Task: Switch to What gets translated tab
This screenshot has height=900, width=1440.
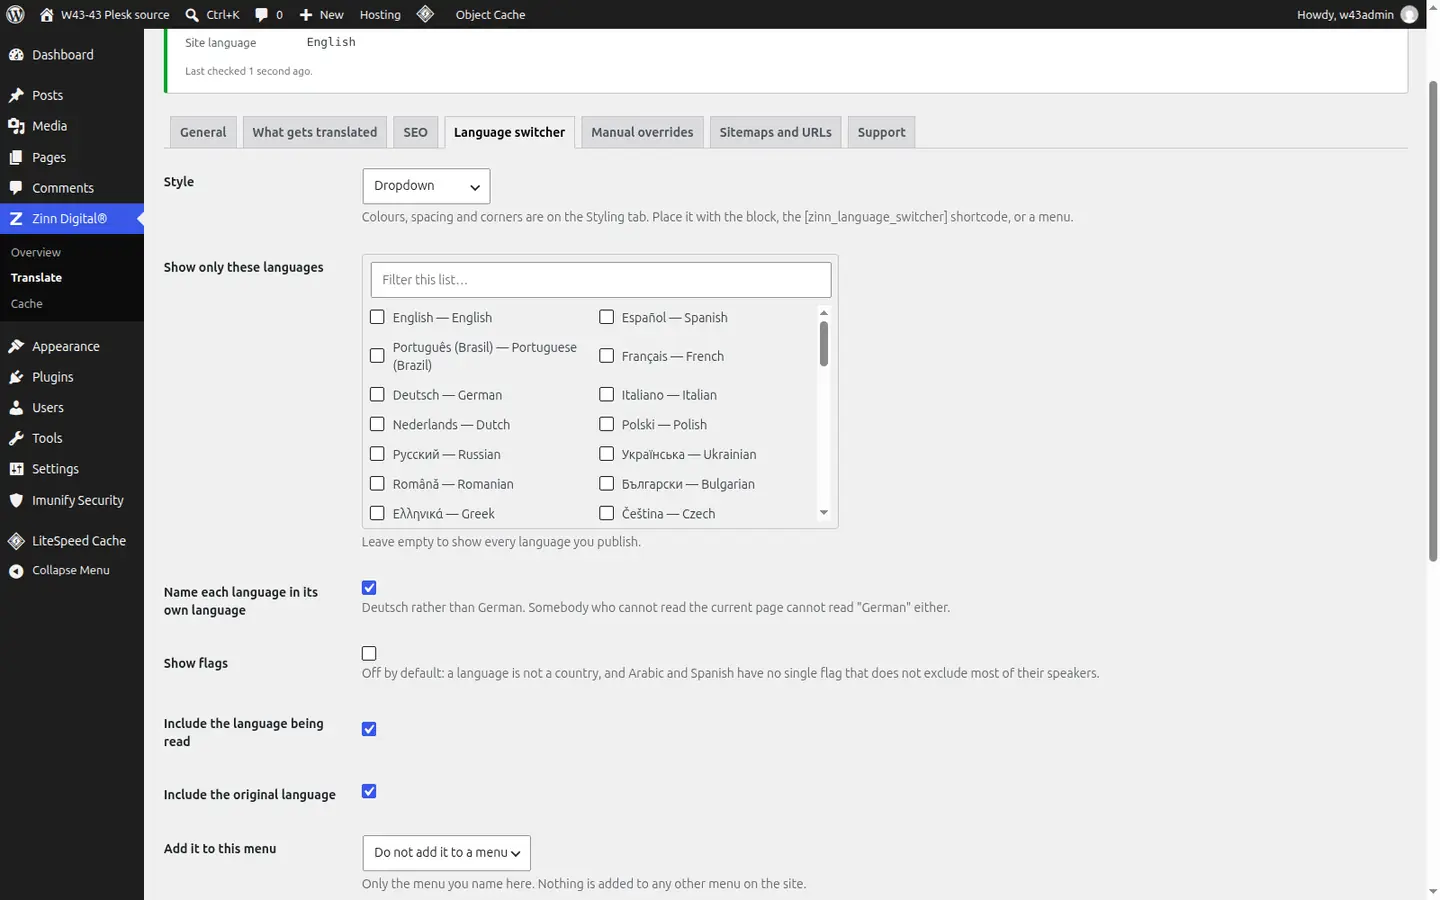Action: tap(315, 132)
